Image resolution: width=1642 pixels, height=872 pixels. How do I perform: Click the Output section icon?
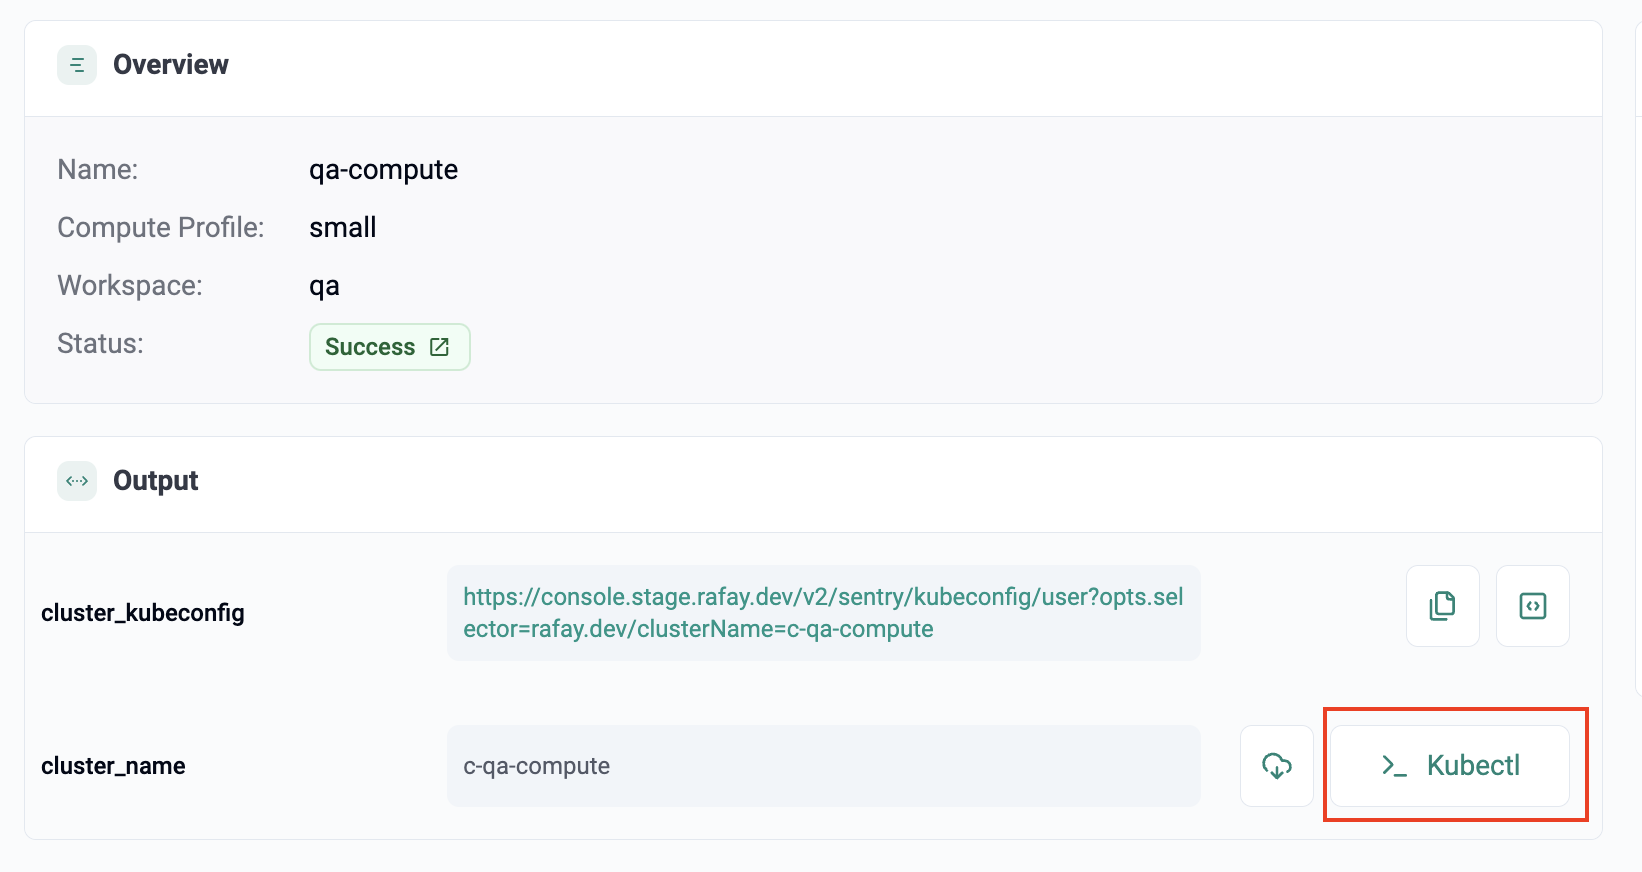77,481
